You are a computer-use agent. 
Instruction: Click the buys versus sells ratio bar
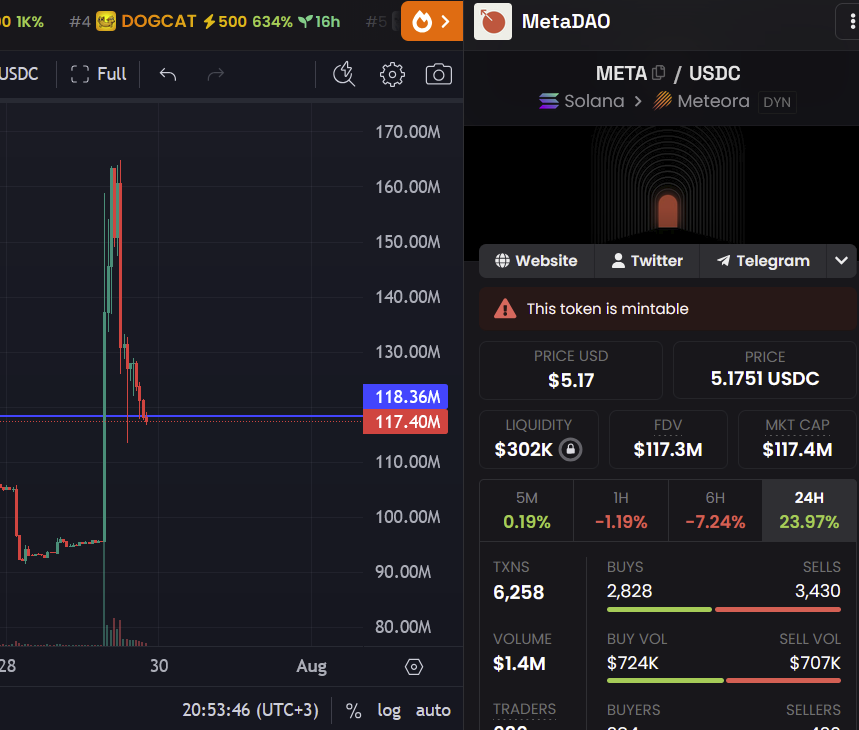(724, 610)
